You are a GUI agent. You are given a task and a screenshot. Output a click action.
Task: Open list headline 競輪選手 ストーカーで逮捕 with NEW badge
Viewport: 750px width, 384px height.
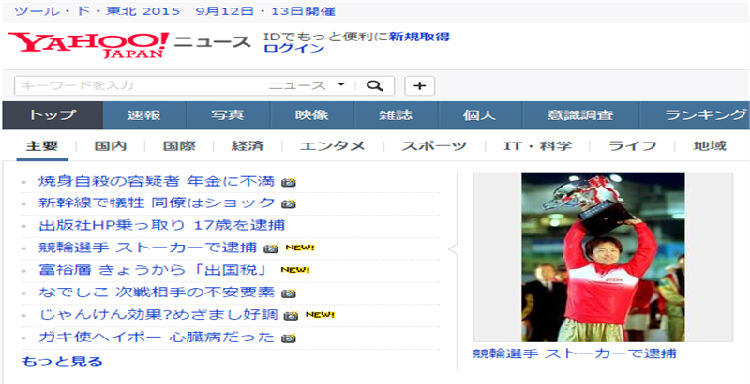click(147, 248)
